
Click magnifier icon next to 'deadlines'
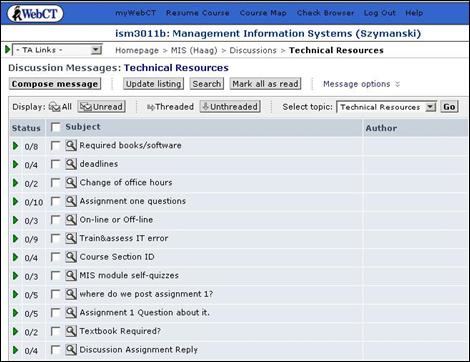coord(71,164)
